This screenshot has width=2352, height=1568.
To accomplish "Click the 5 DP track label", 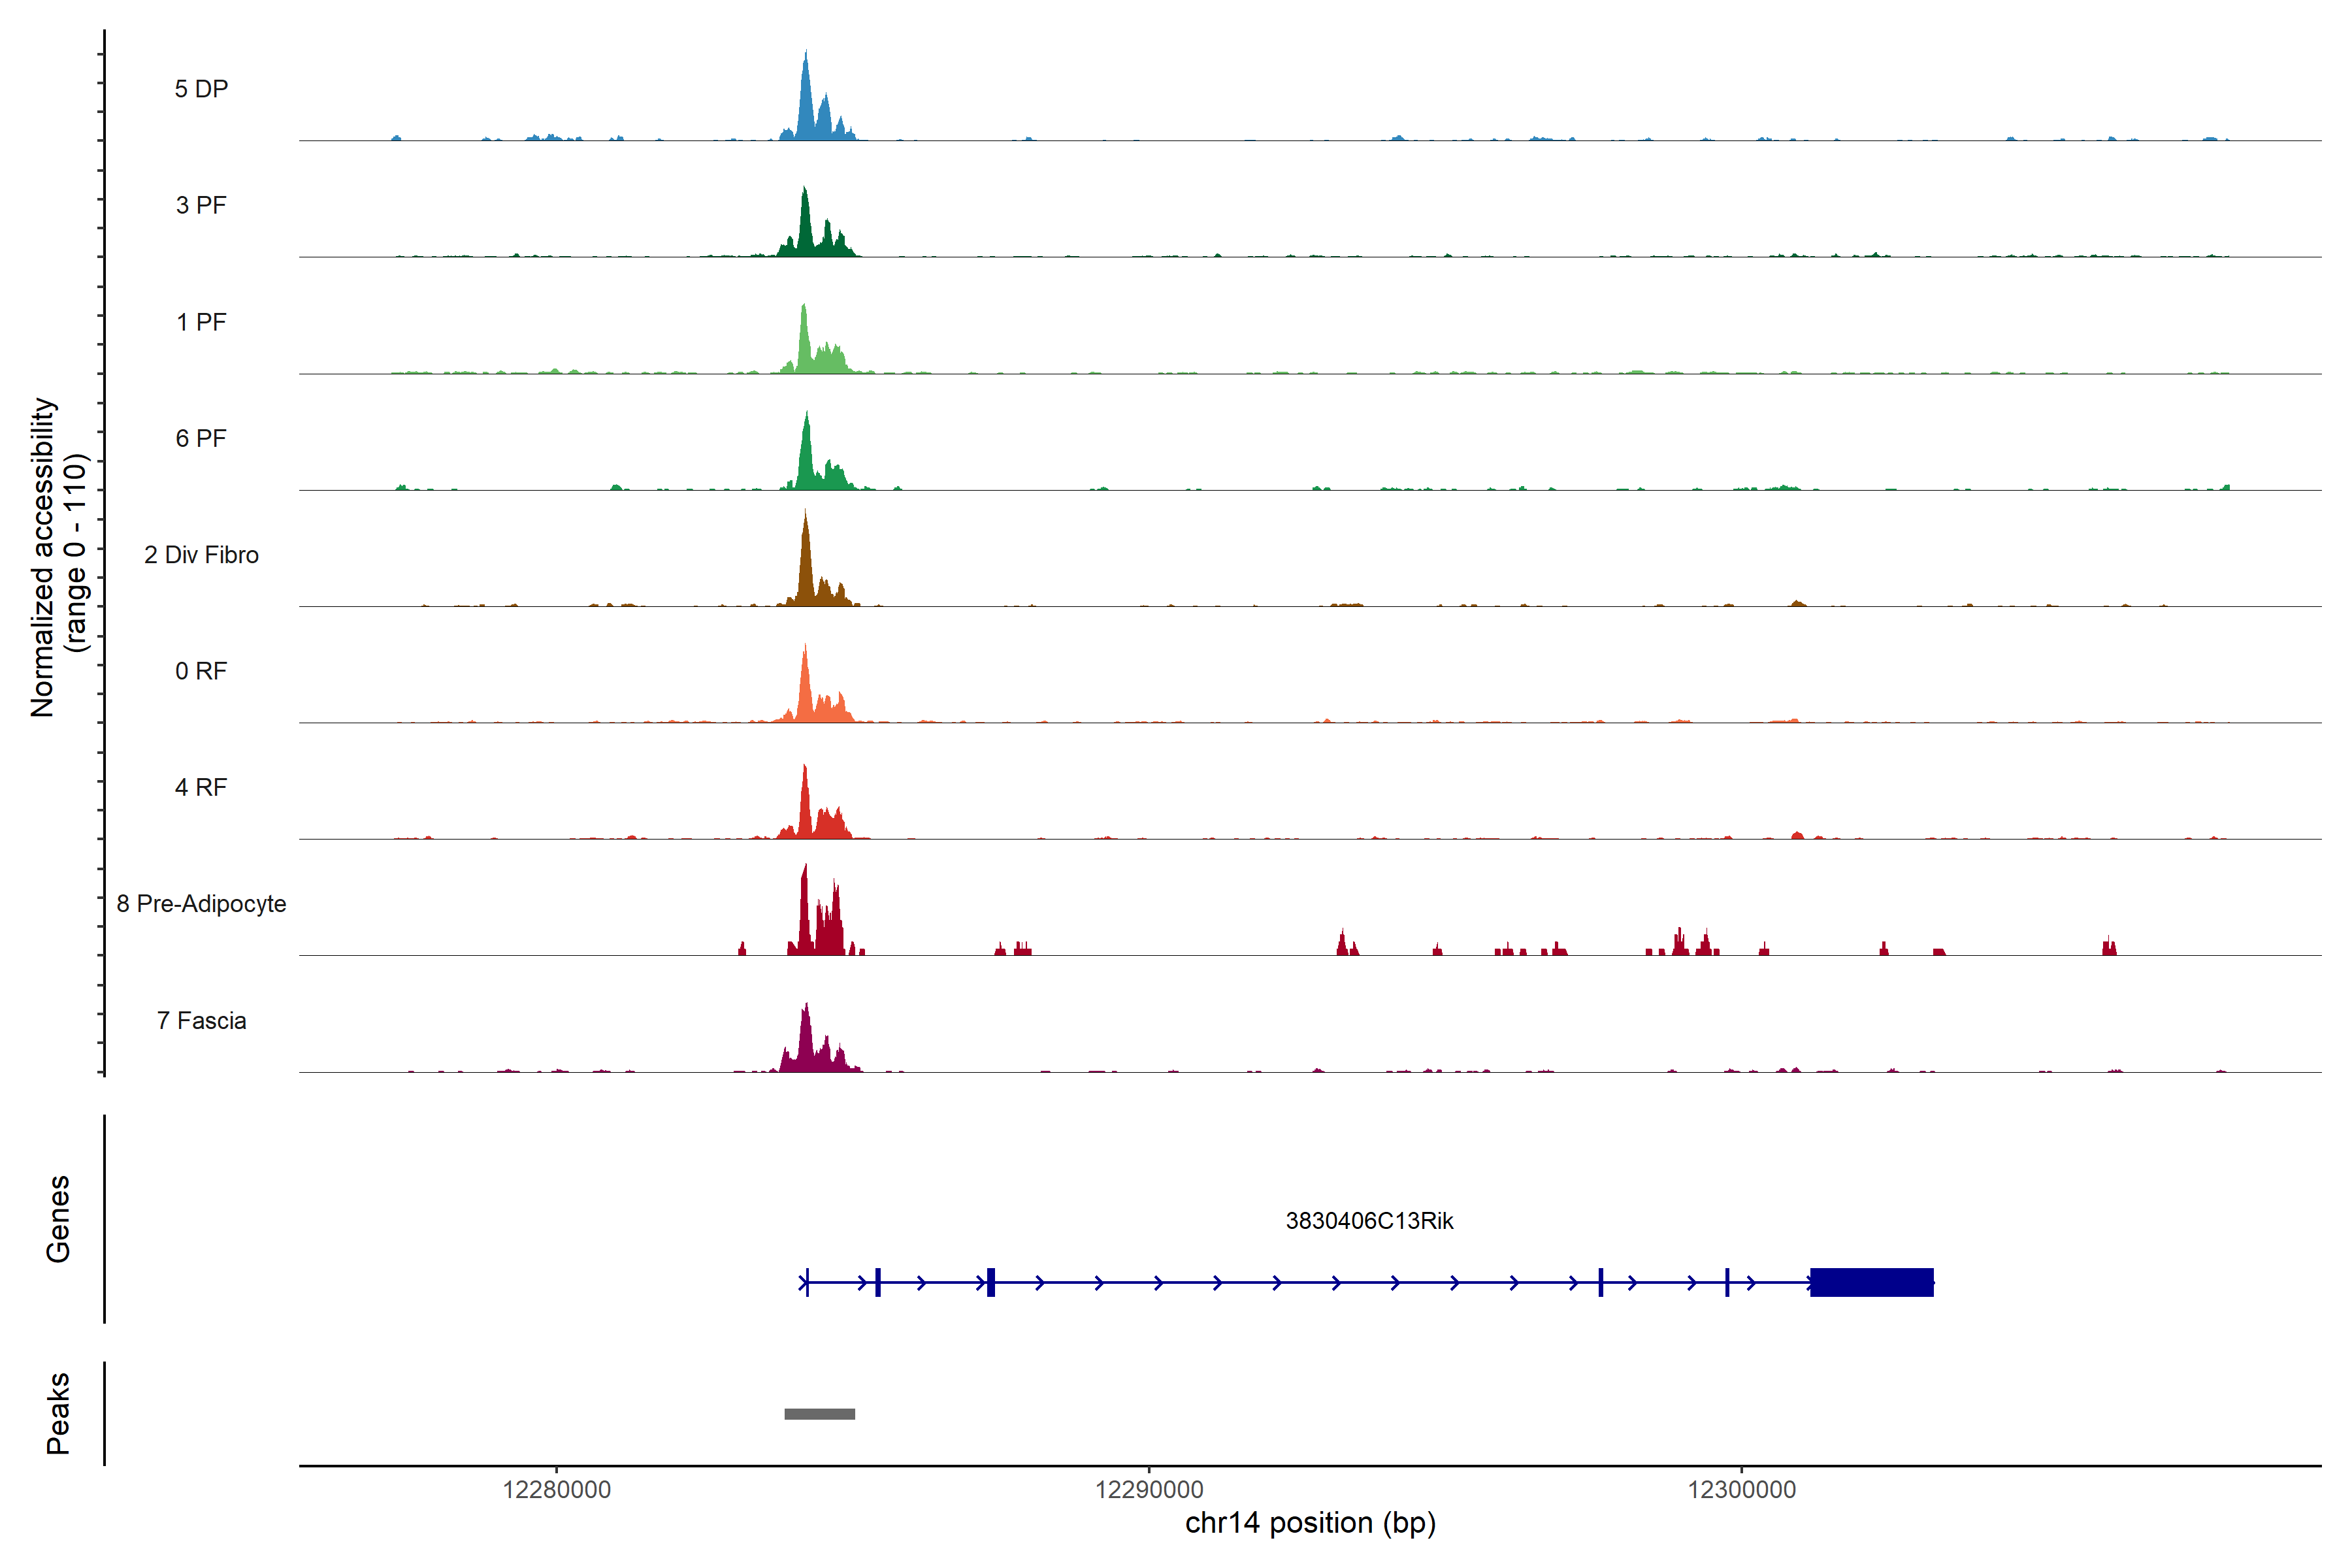I will point(201,89).
